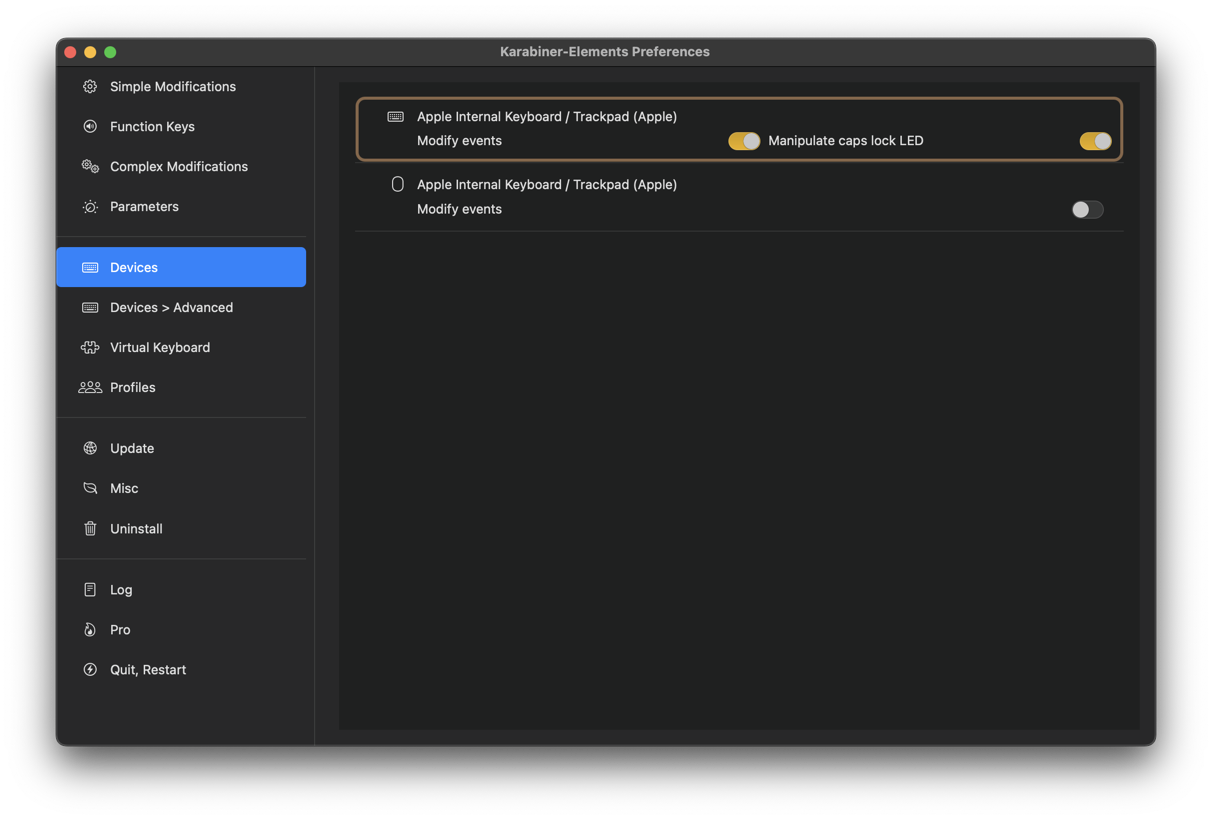Click first 'Apple Internal Keyboard / Trackpad' keyboard name
This screenshot has height=820, width=1212.
click(x=547, y=117)
